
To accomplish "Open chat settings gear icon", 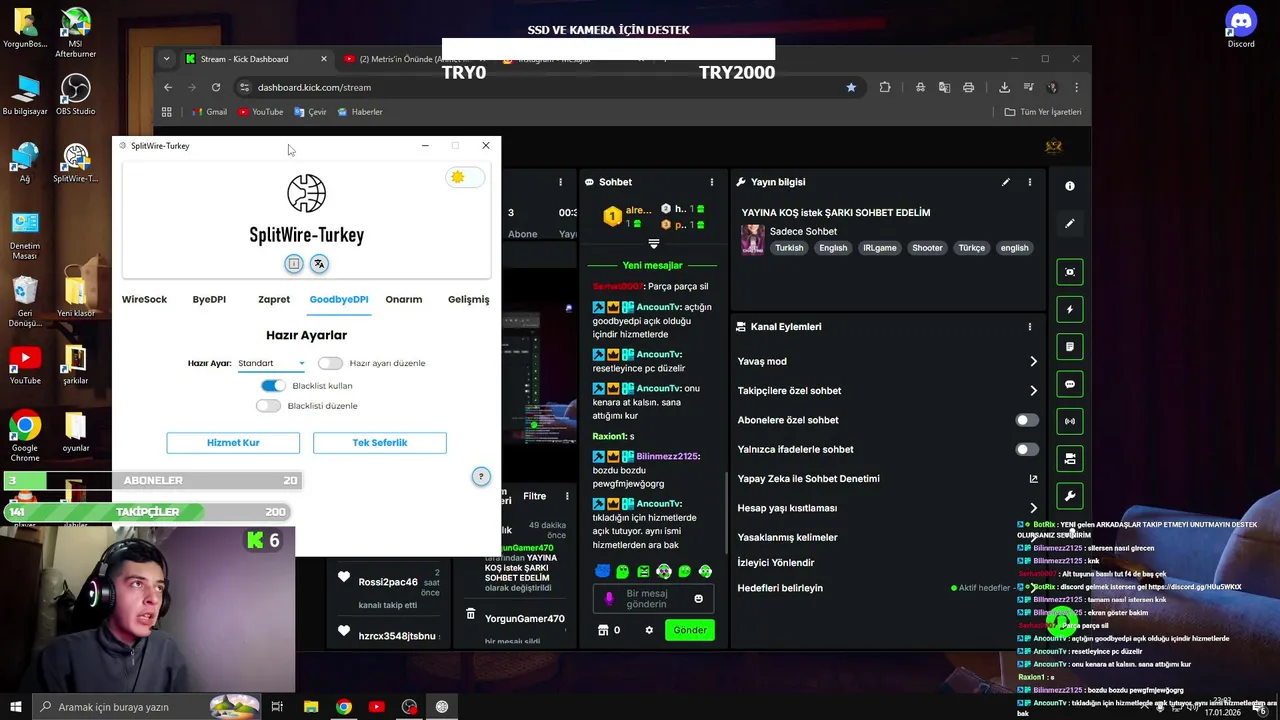I will pyautogui.click(x=649, y=630).
